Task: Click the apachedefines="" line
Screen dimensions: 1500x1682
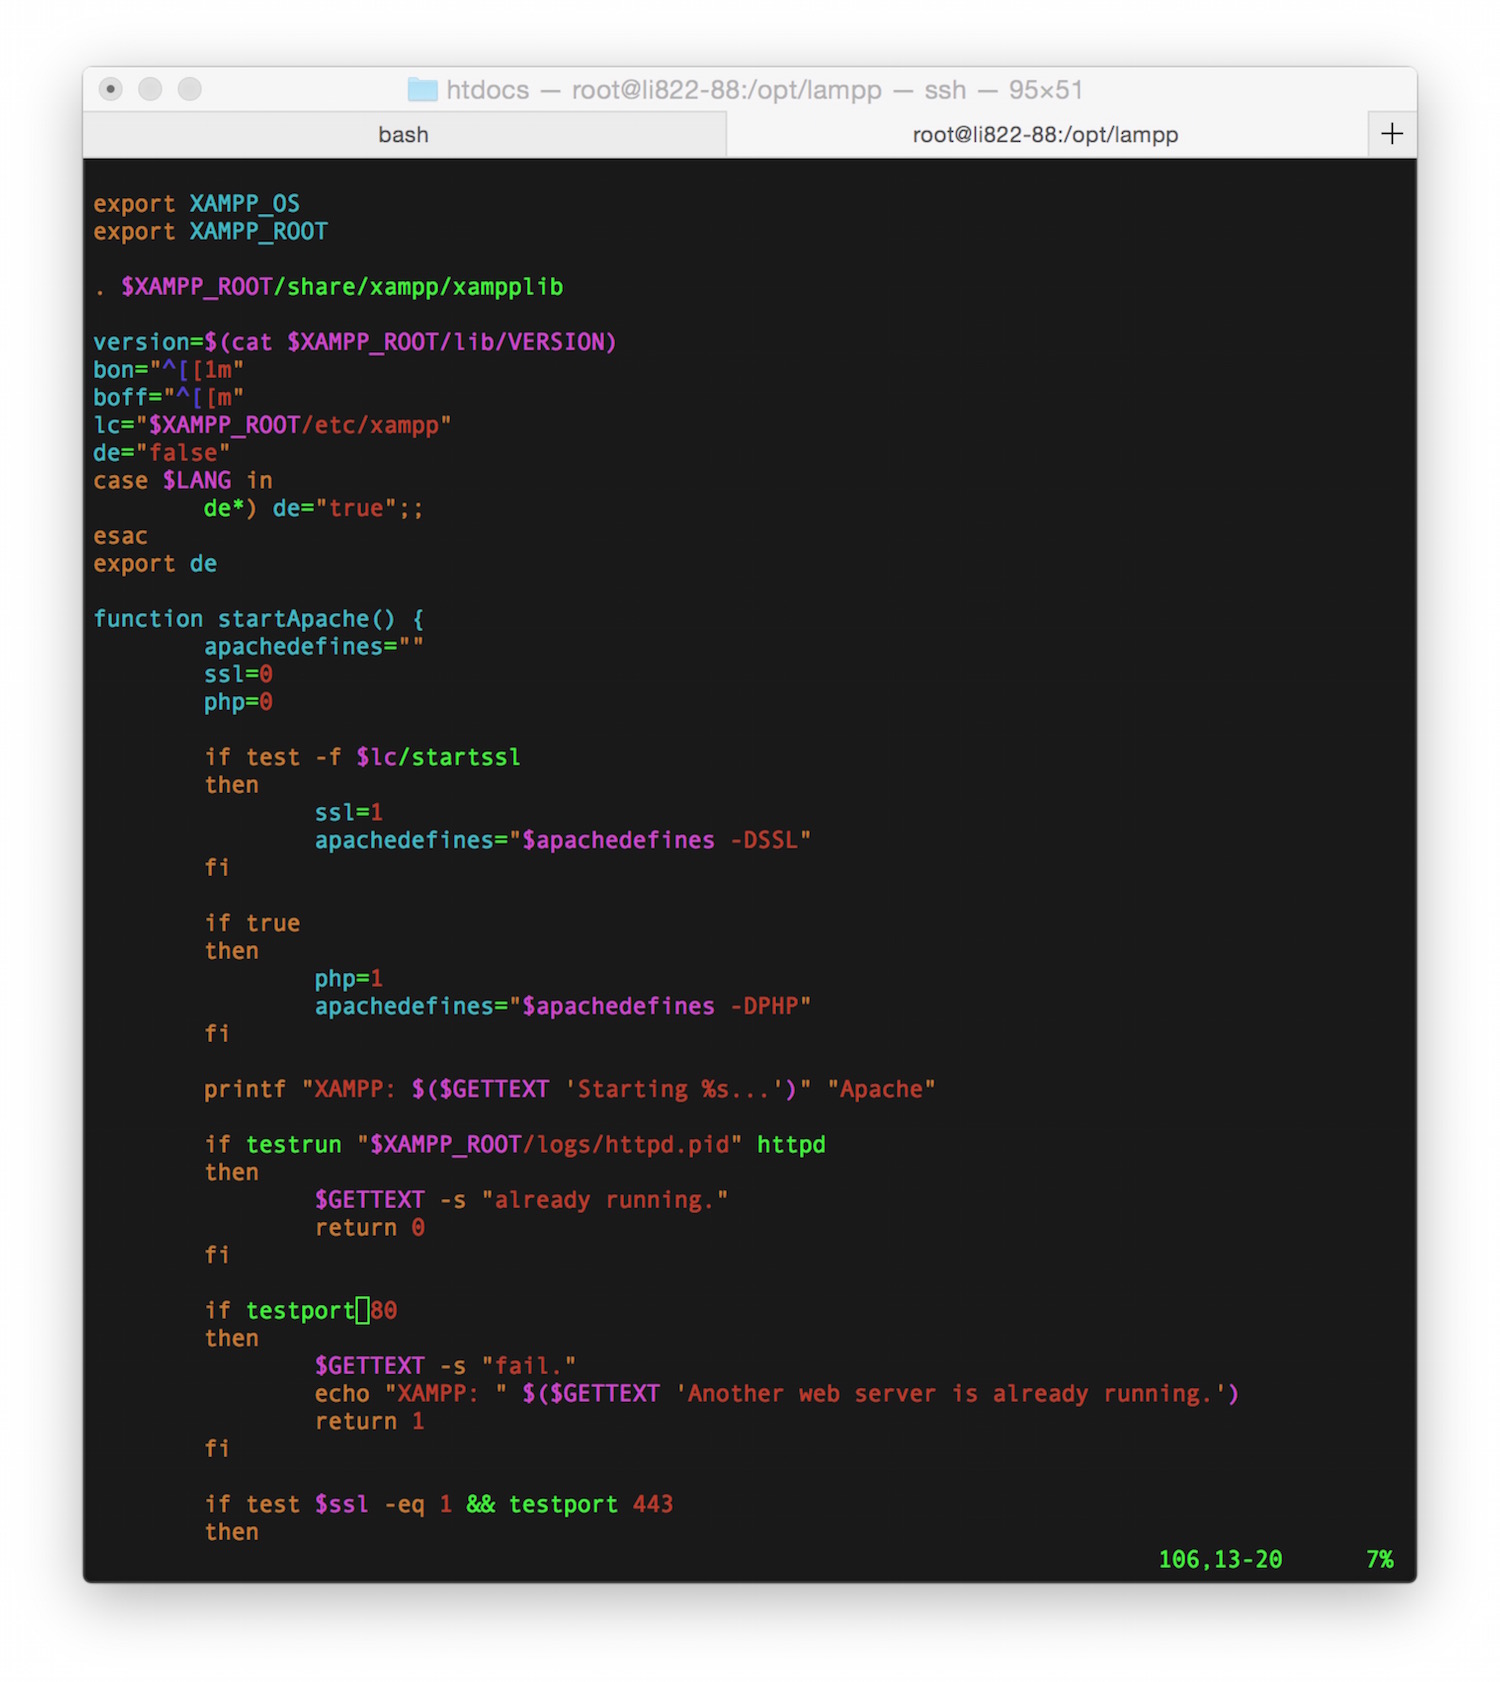Action: pos(313,647)
